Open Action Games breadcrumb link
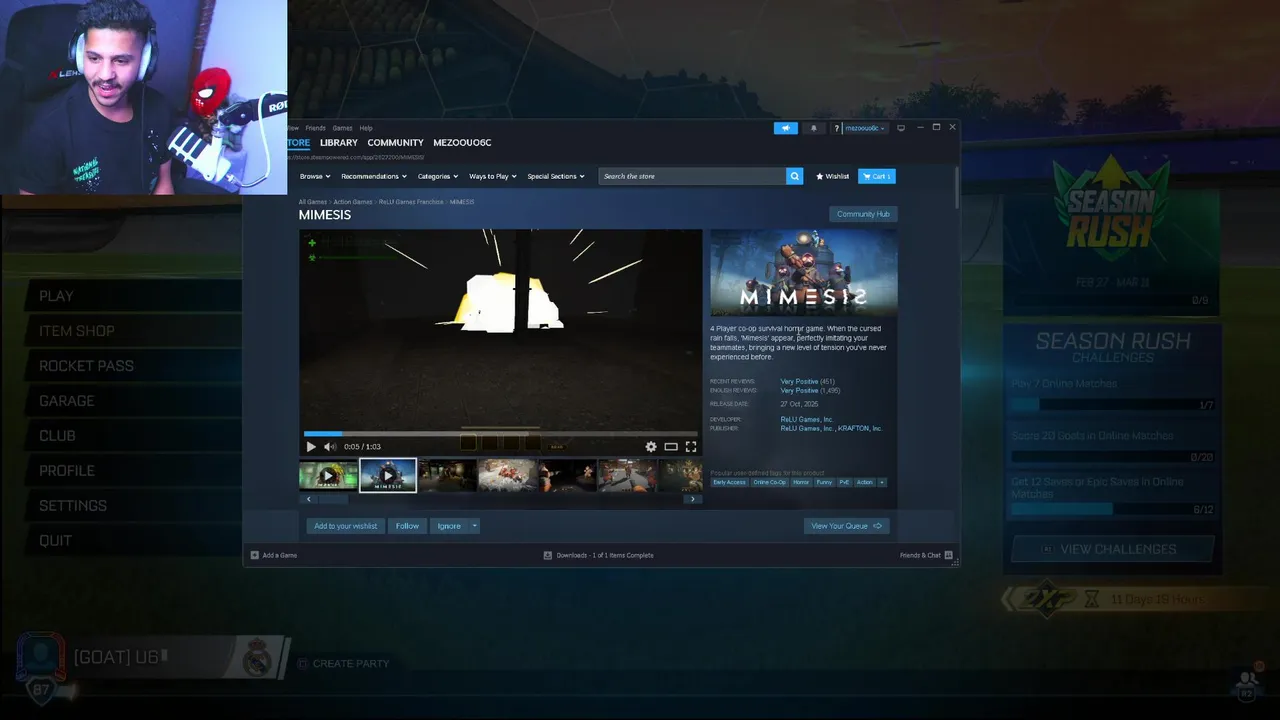The image size is (1280, 720). [x=353, y=202]
